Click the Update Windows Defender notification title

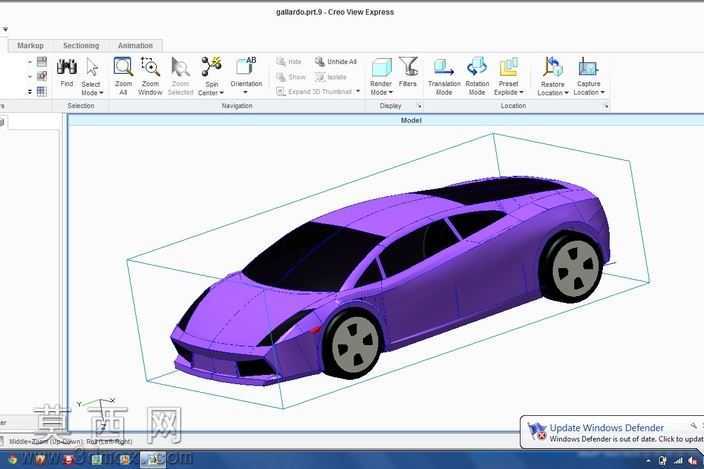click(607, 428)
